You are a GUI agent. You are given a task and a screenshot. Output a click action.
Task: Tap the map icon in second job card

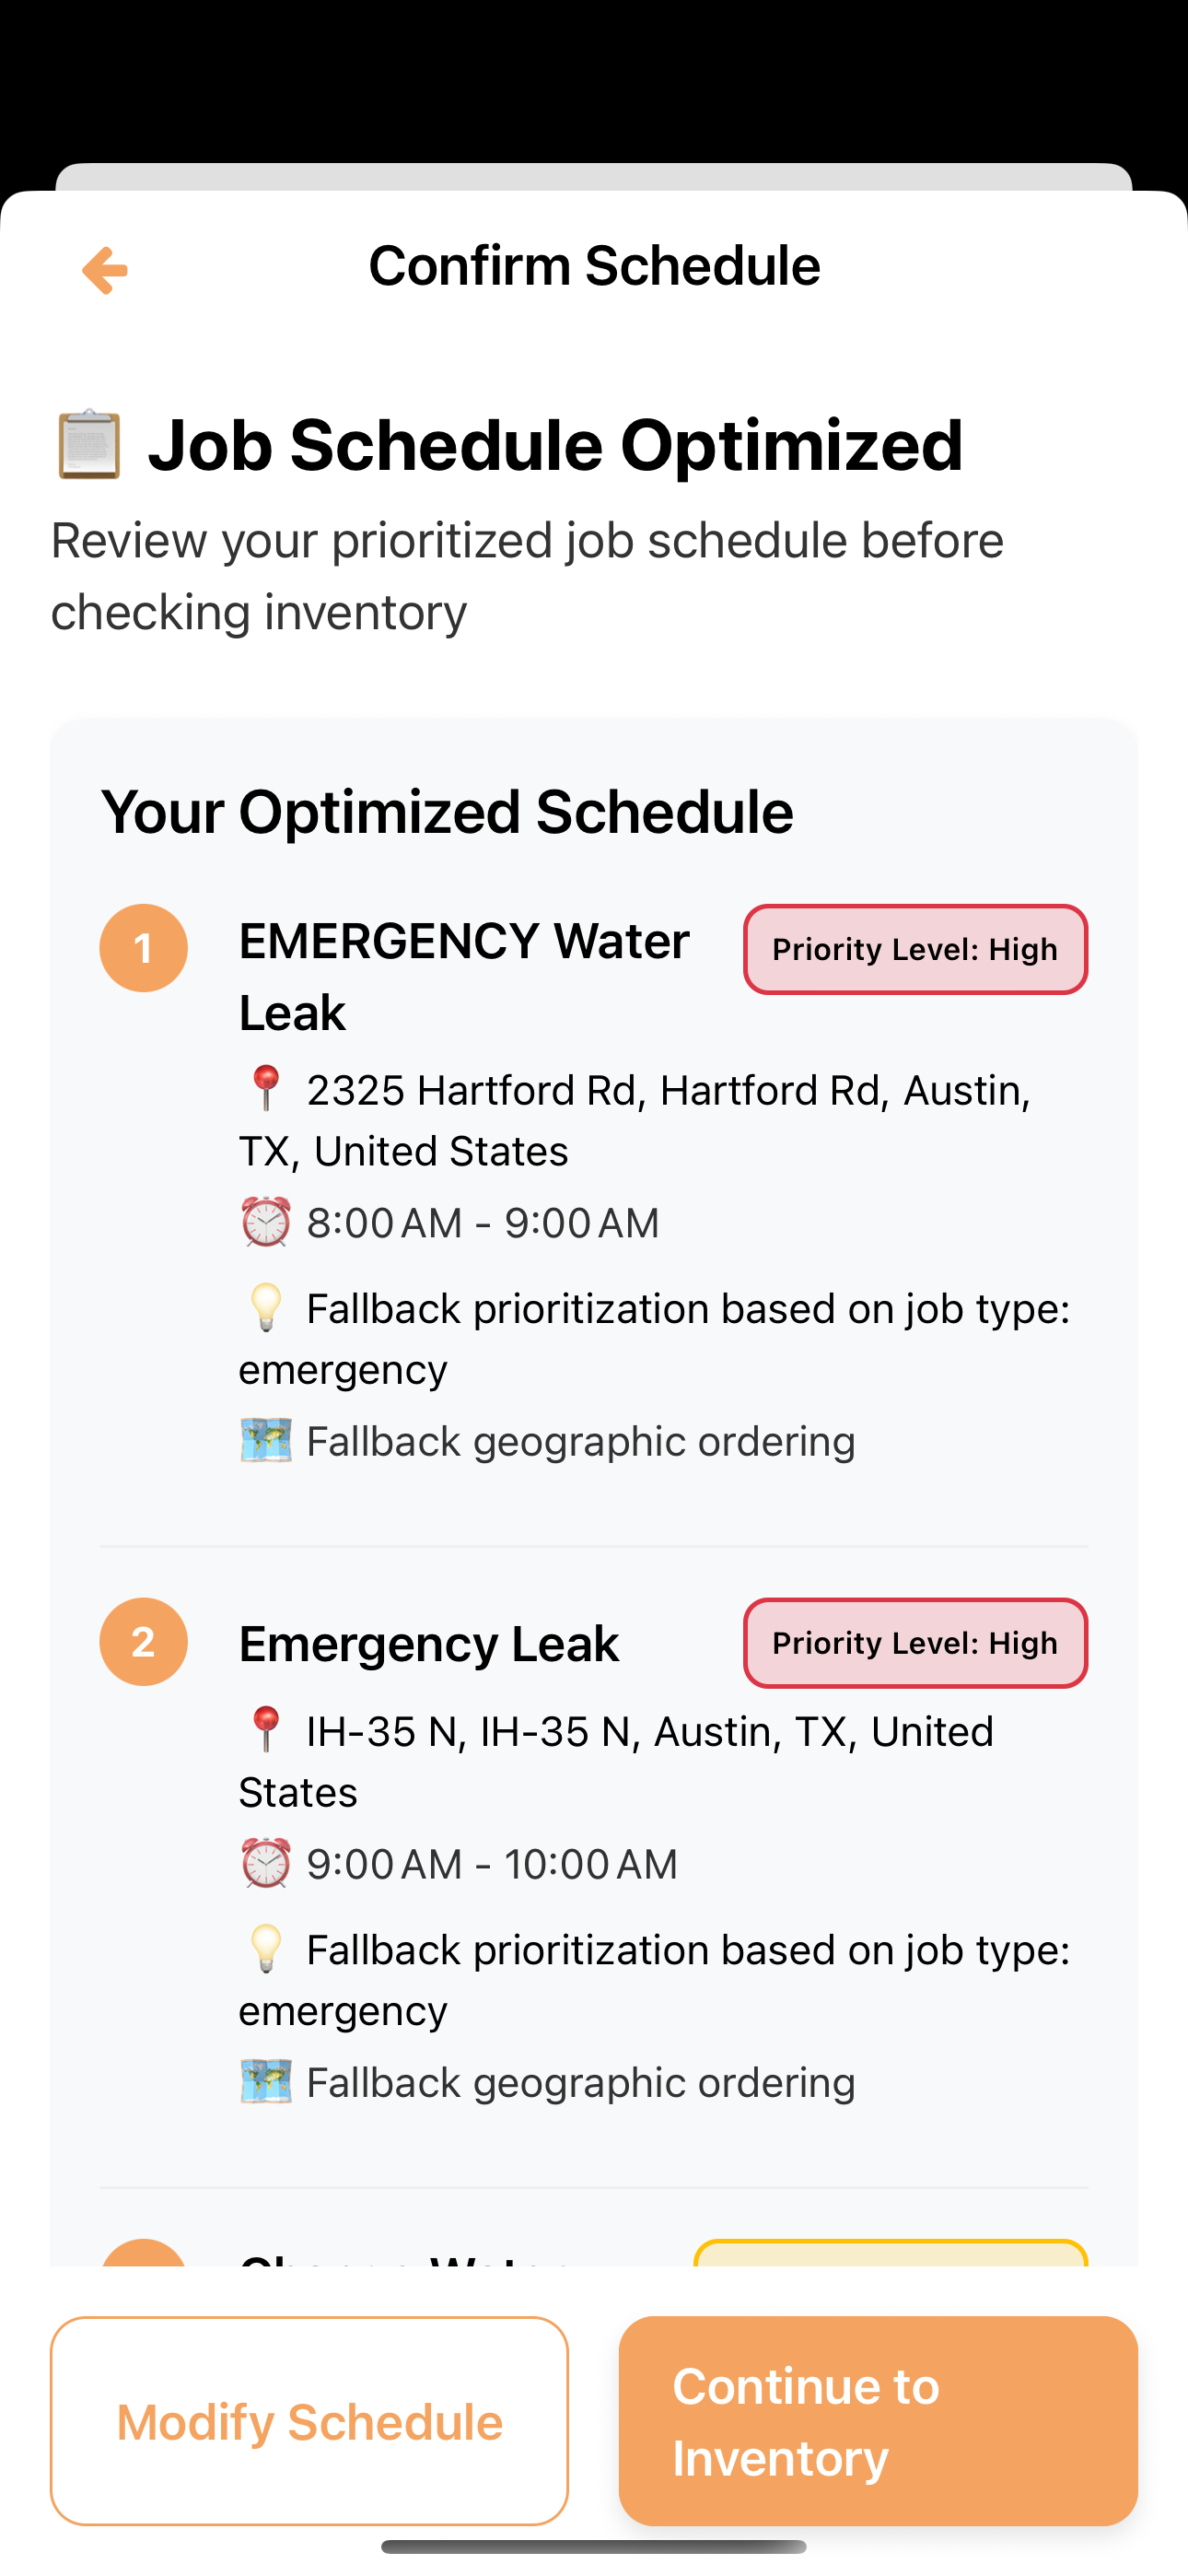(266, 2082)
